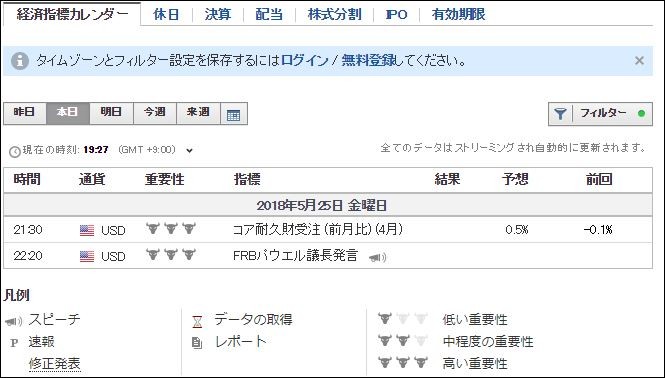Click the US flag in the 22:20 row
Screen dimensions: 665x378
coord(87,256)
